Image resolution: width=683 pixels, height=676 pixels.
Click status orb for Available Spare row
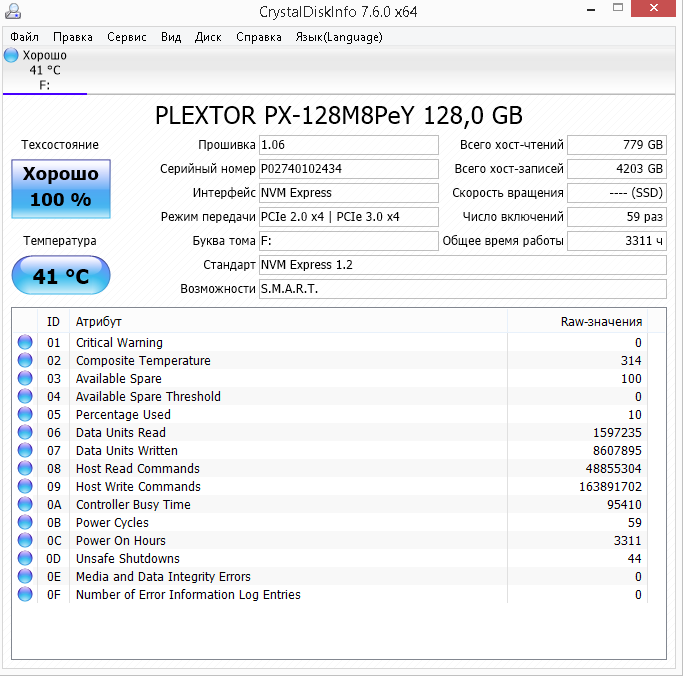pos(25,378)
